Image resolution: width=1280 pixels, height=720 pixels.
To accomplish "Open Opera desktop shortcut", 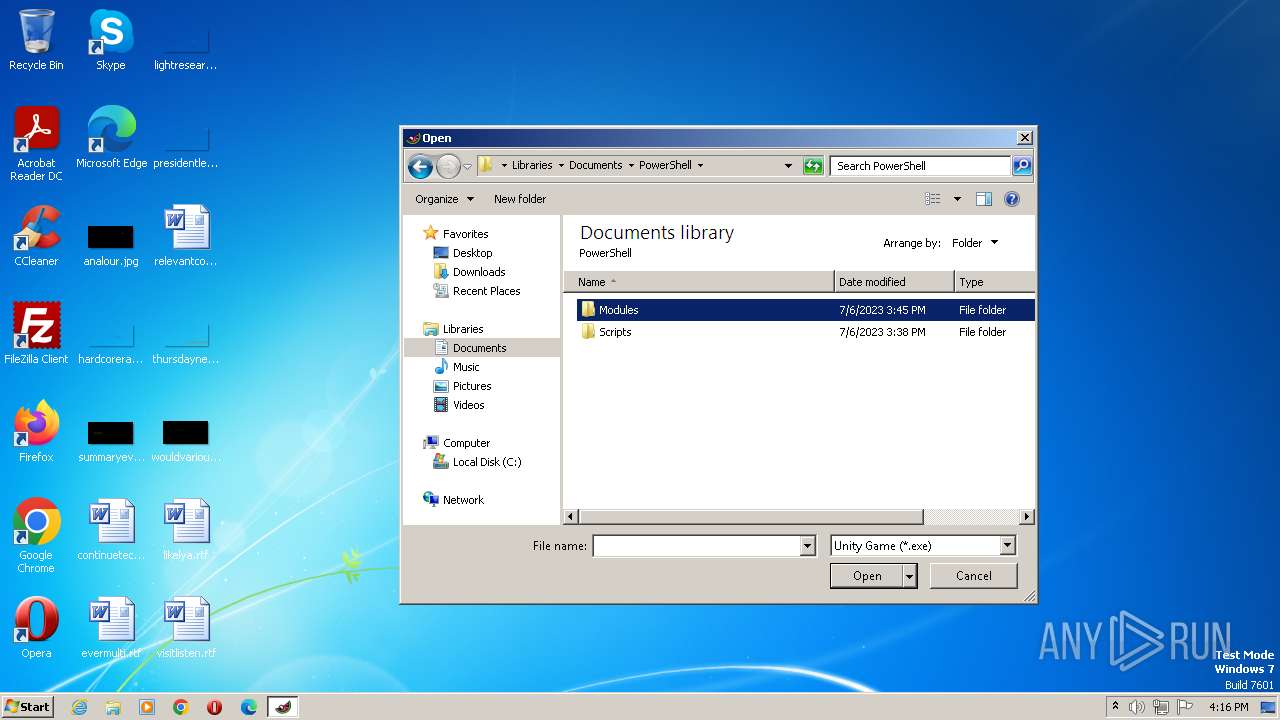I will pyautogui.click(x=36, y=628).
